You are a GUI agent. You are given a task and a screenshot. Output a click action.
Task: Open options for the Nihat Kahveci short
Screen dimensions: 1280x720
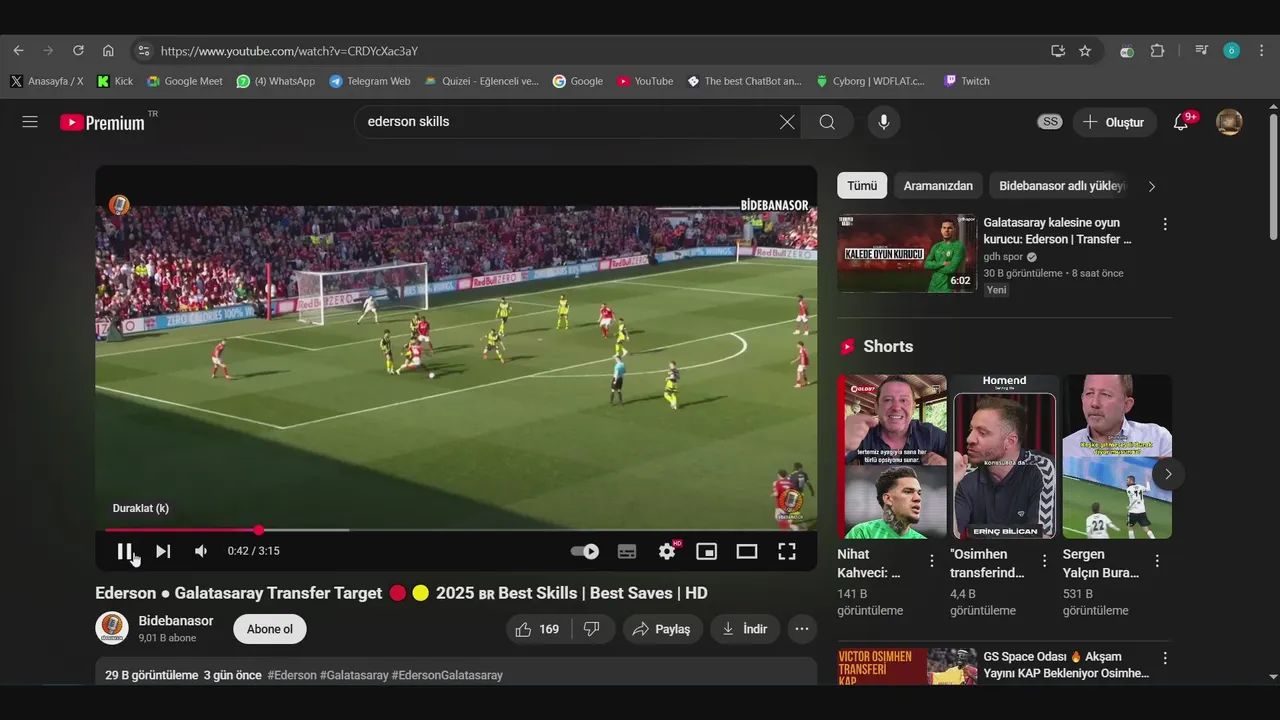click(x=932, y=561)
